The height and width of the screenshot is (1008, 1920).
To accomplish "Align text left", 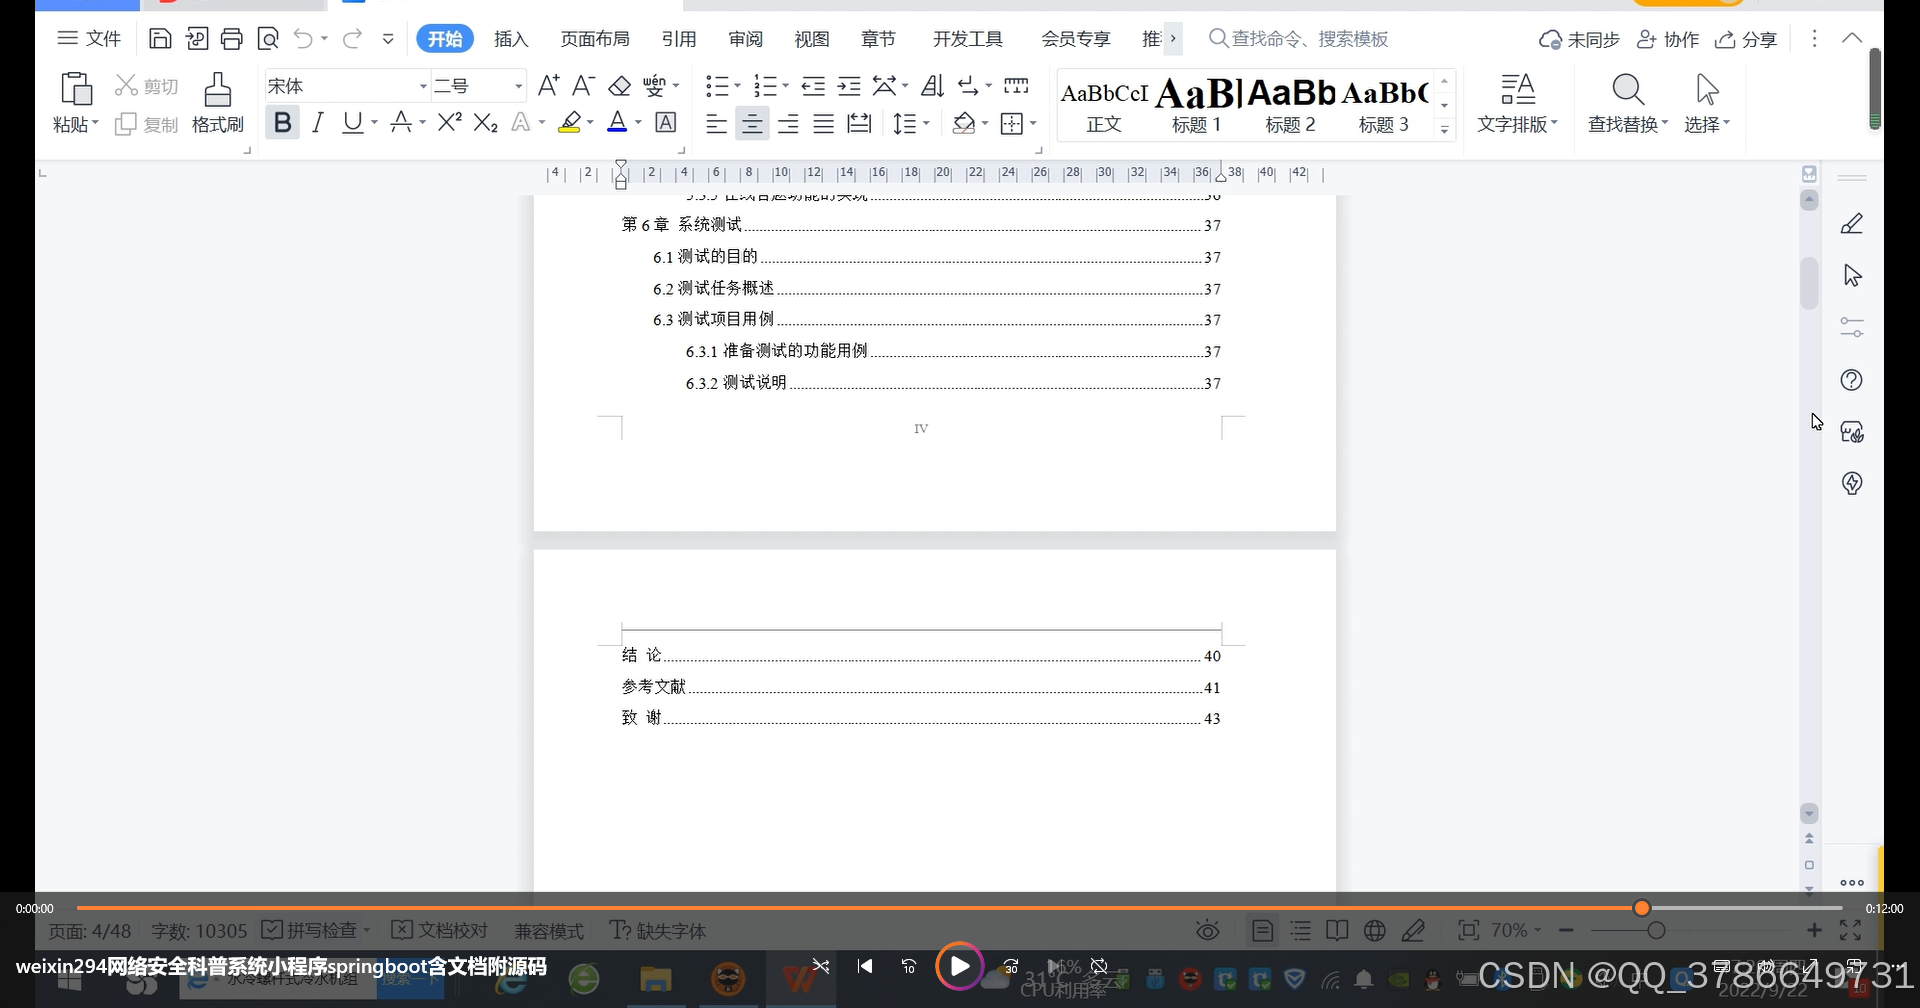I will [x=716, y=124].
